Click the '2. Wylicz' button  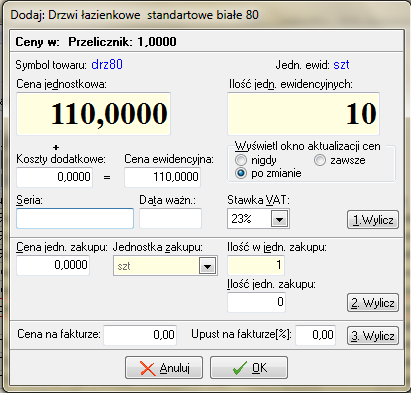[x=373, y=303]
